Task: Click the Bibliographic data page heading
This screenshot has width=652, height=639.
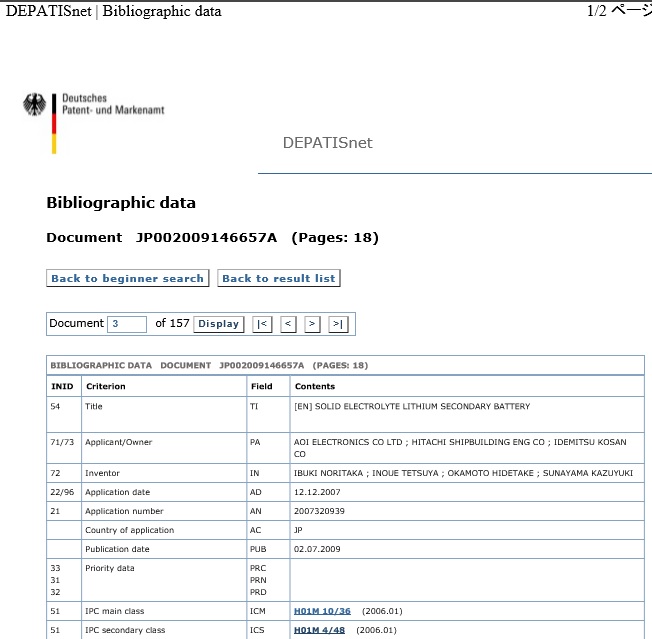Action: pos(121,203)
